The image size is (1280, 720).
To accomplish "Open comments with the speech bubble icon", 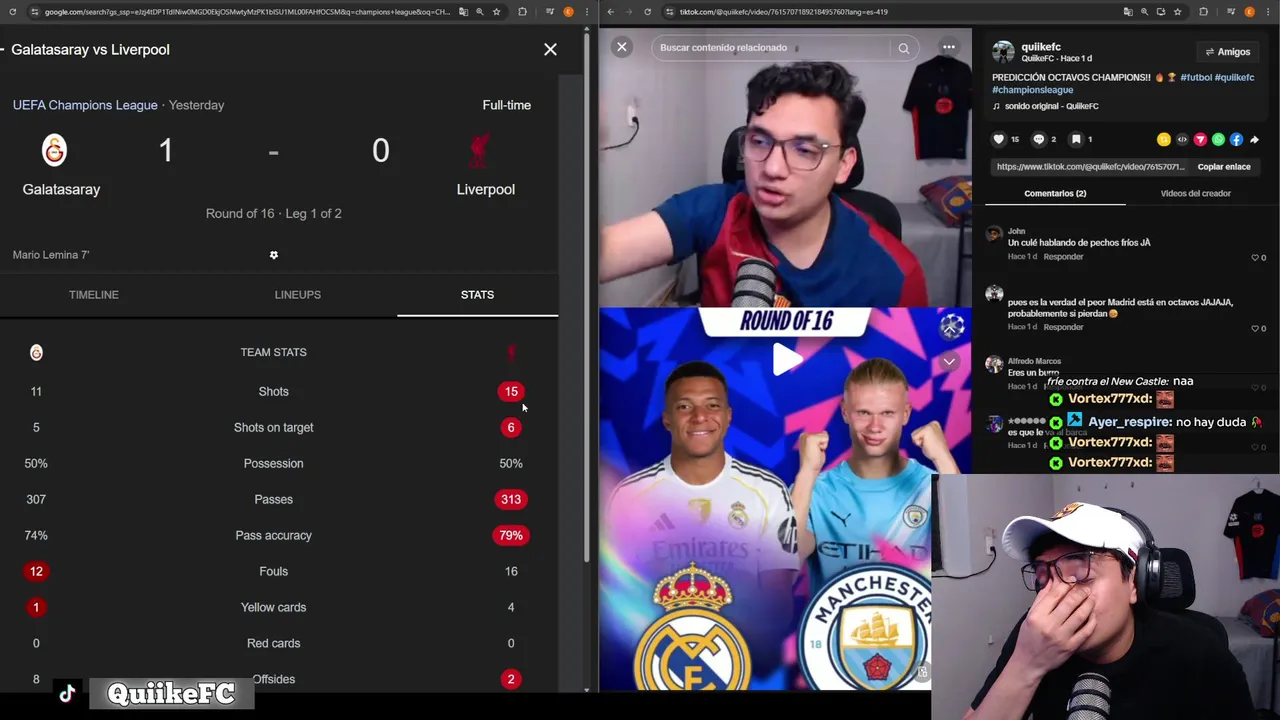I will click(1039, 139).
